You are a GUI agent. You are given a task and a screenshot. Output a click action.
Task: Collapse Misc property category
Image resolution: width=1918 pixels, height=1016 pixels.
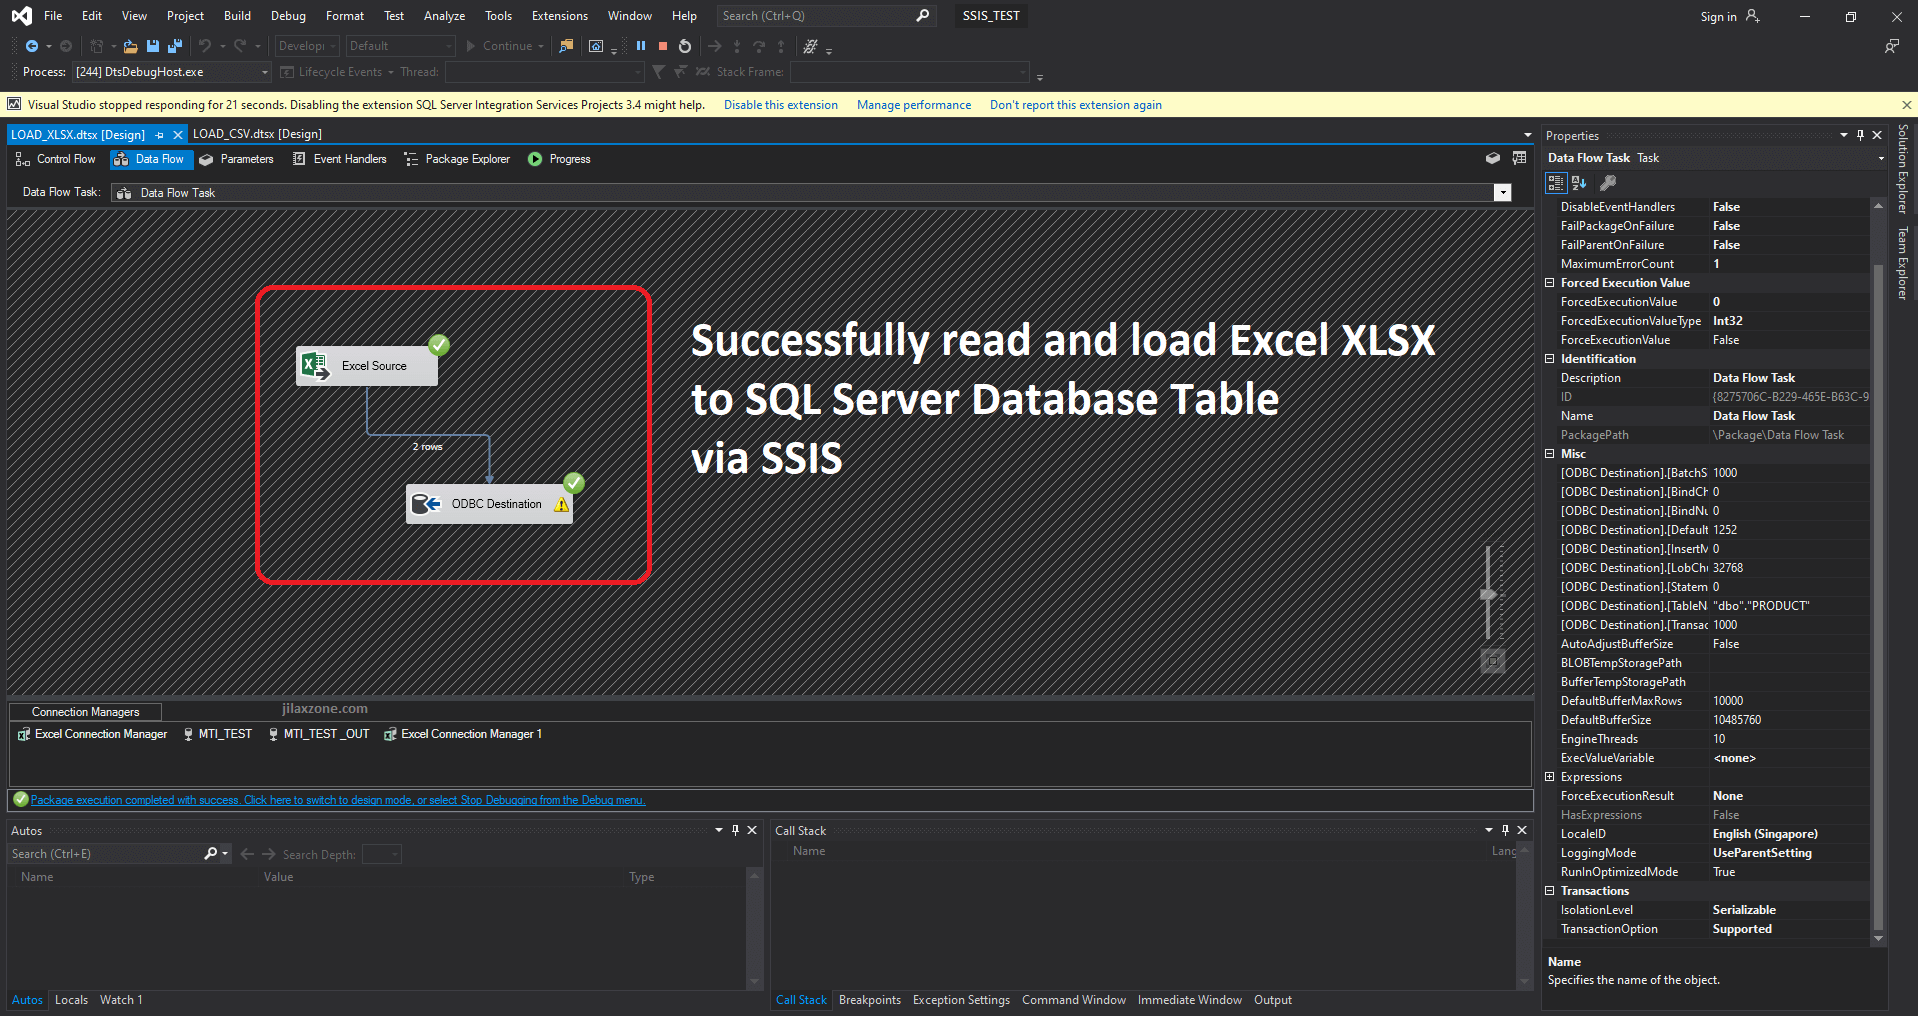coord(1550,454)
